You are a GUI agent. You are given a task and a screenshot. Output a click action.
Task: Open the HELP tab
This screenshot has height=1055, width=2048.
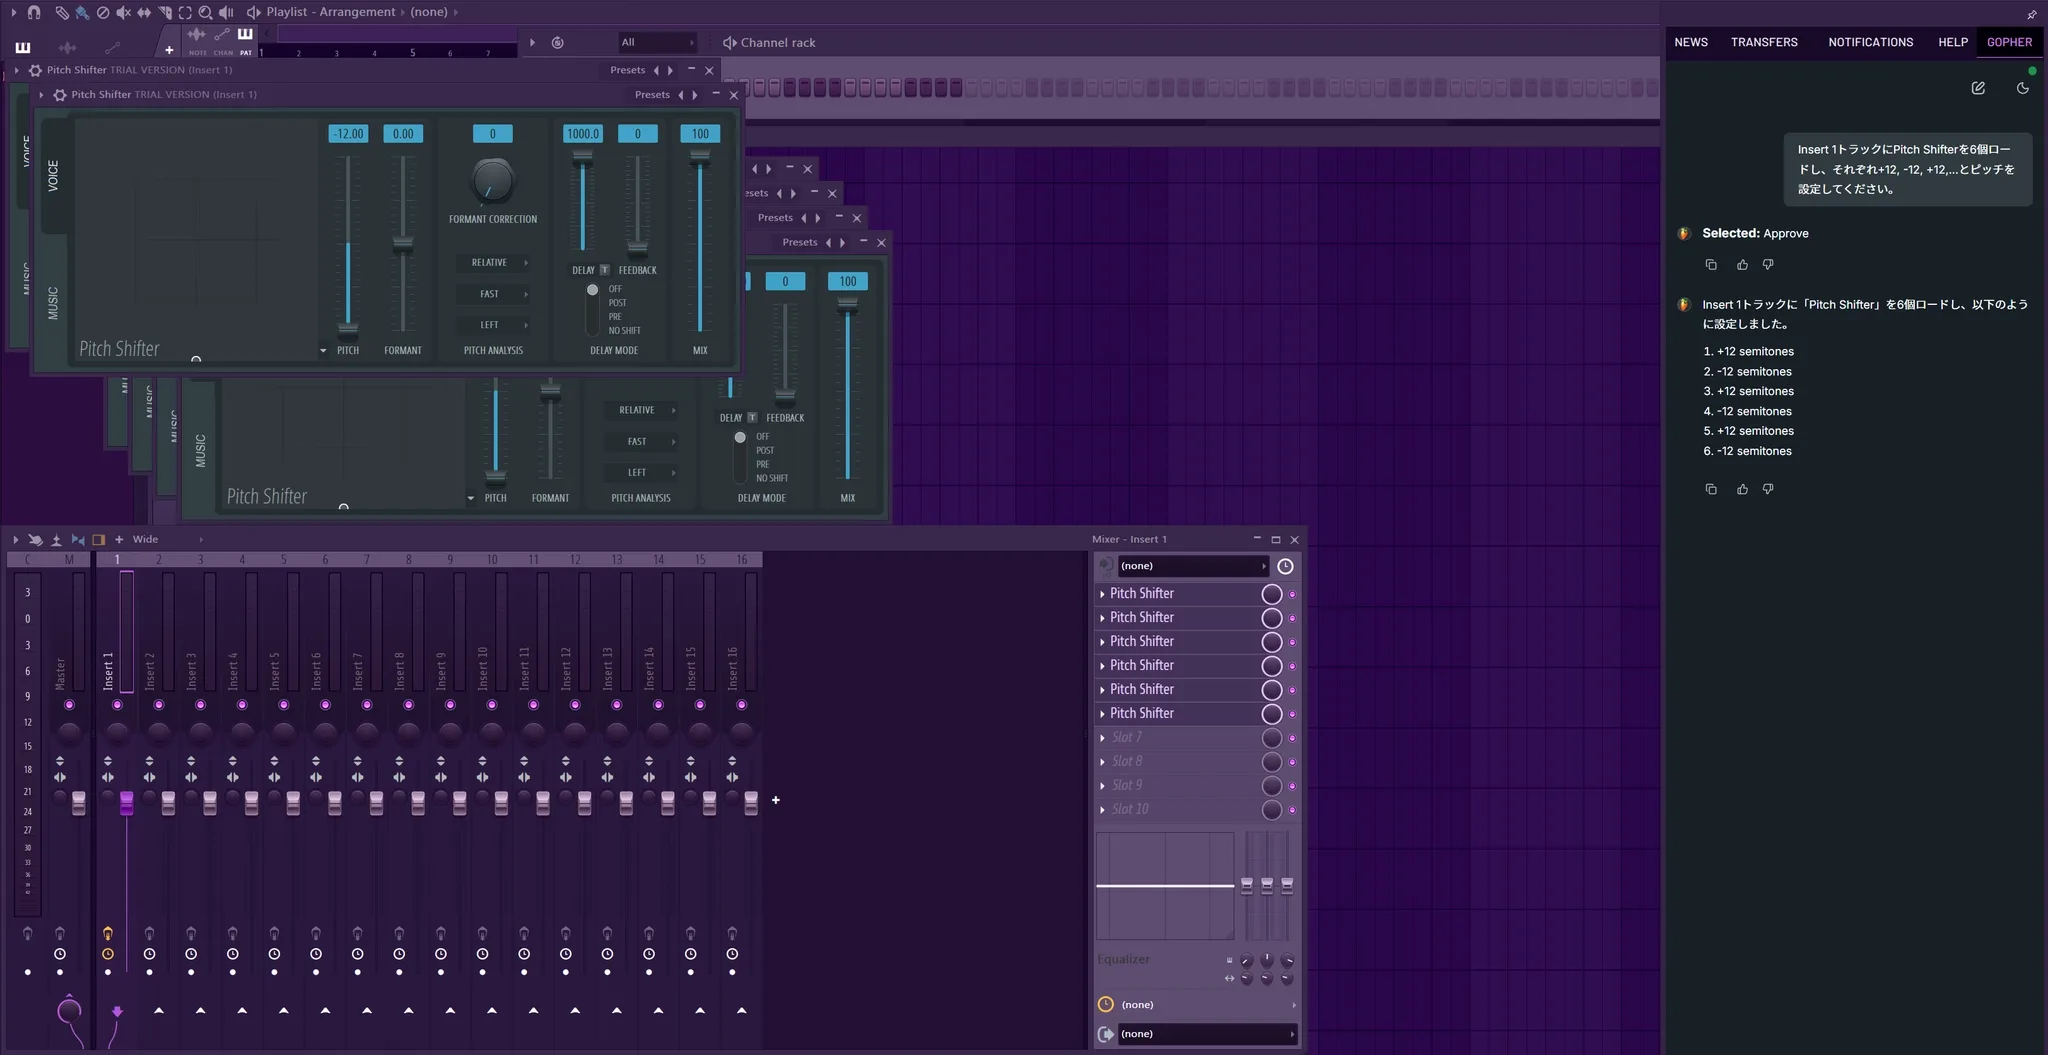click(x=1952, y=42)
